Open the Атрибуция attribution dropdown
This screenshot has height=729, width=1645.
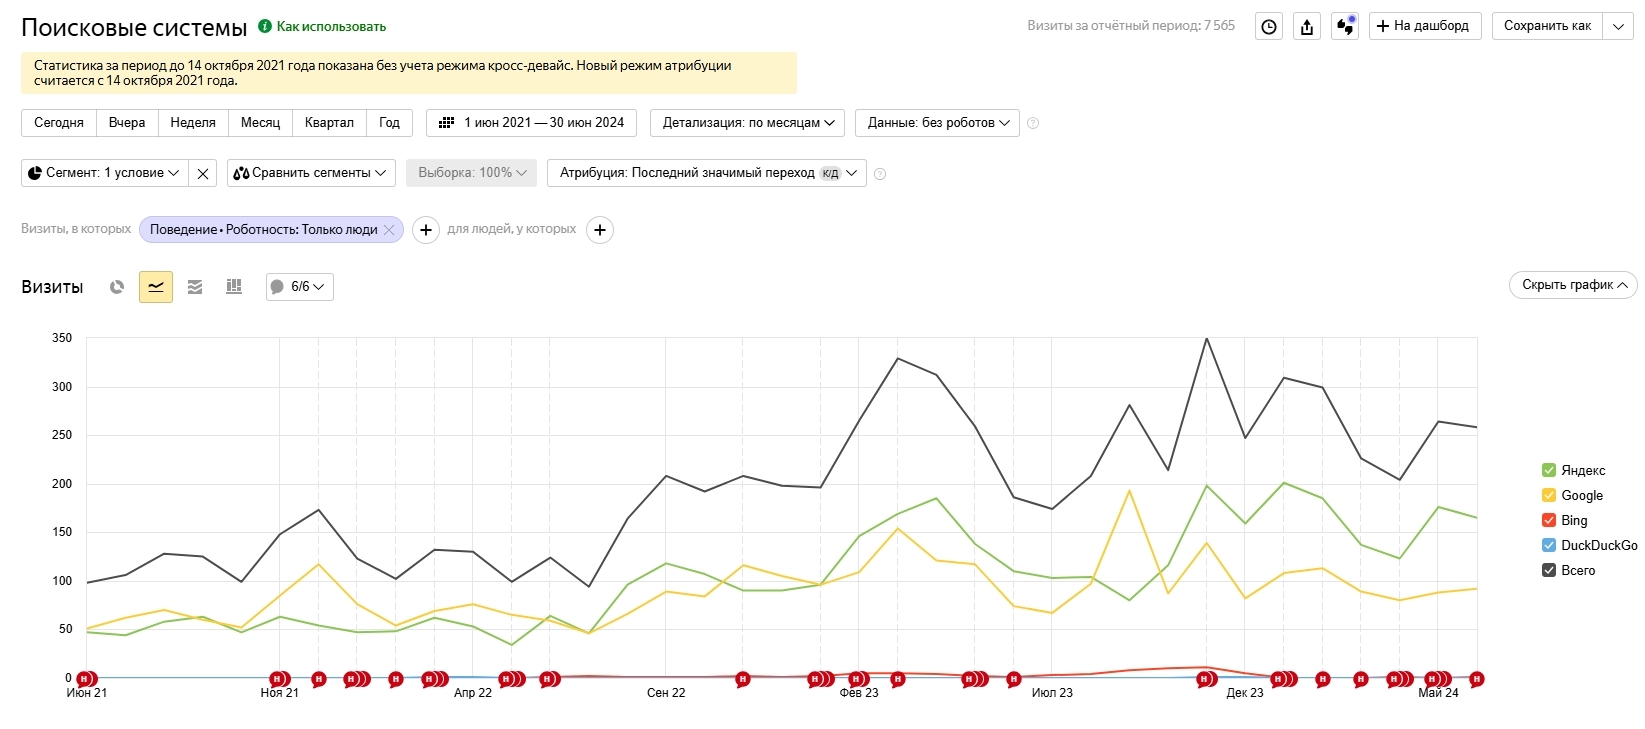coord(707,173)
